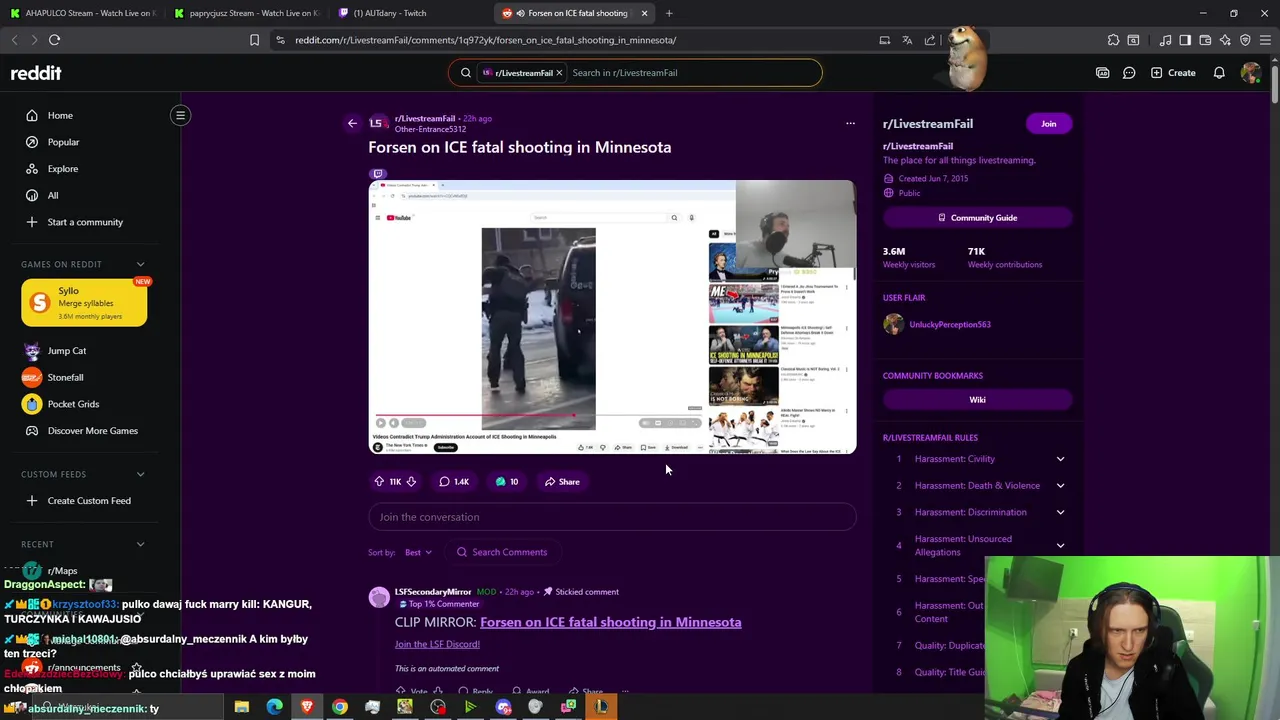Open the Community Guide
Image resolution: width=1280 pixels, height=720 pixels.
click(x=977, y=217)
